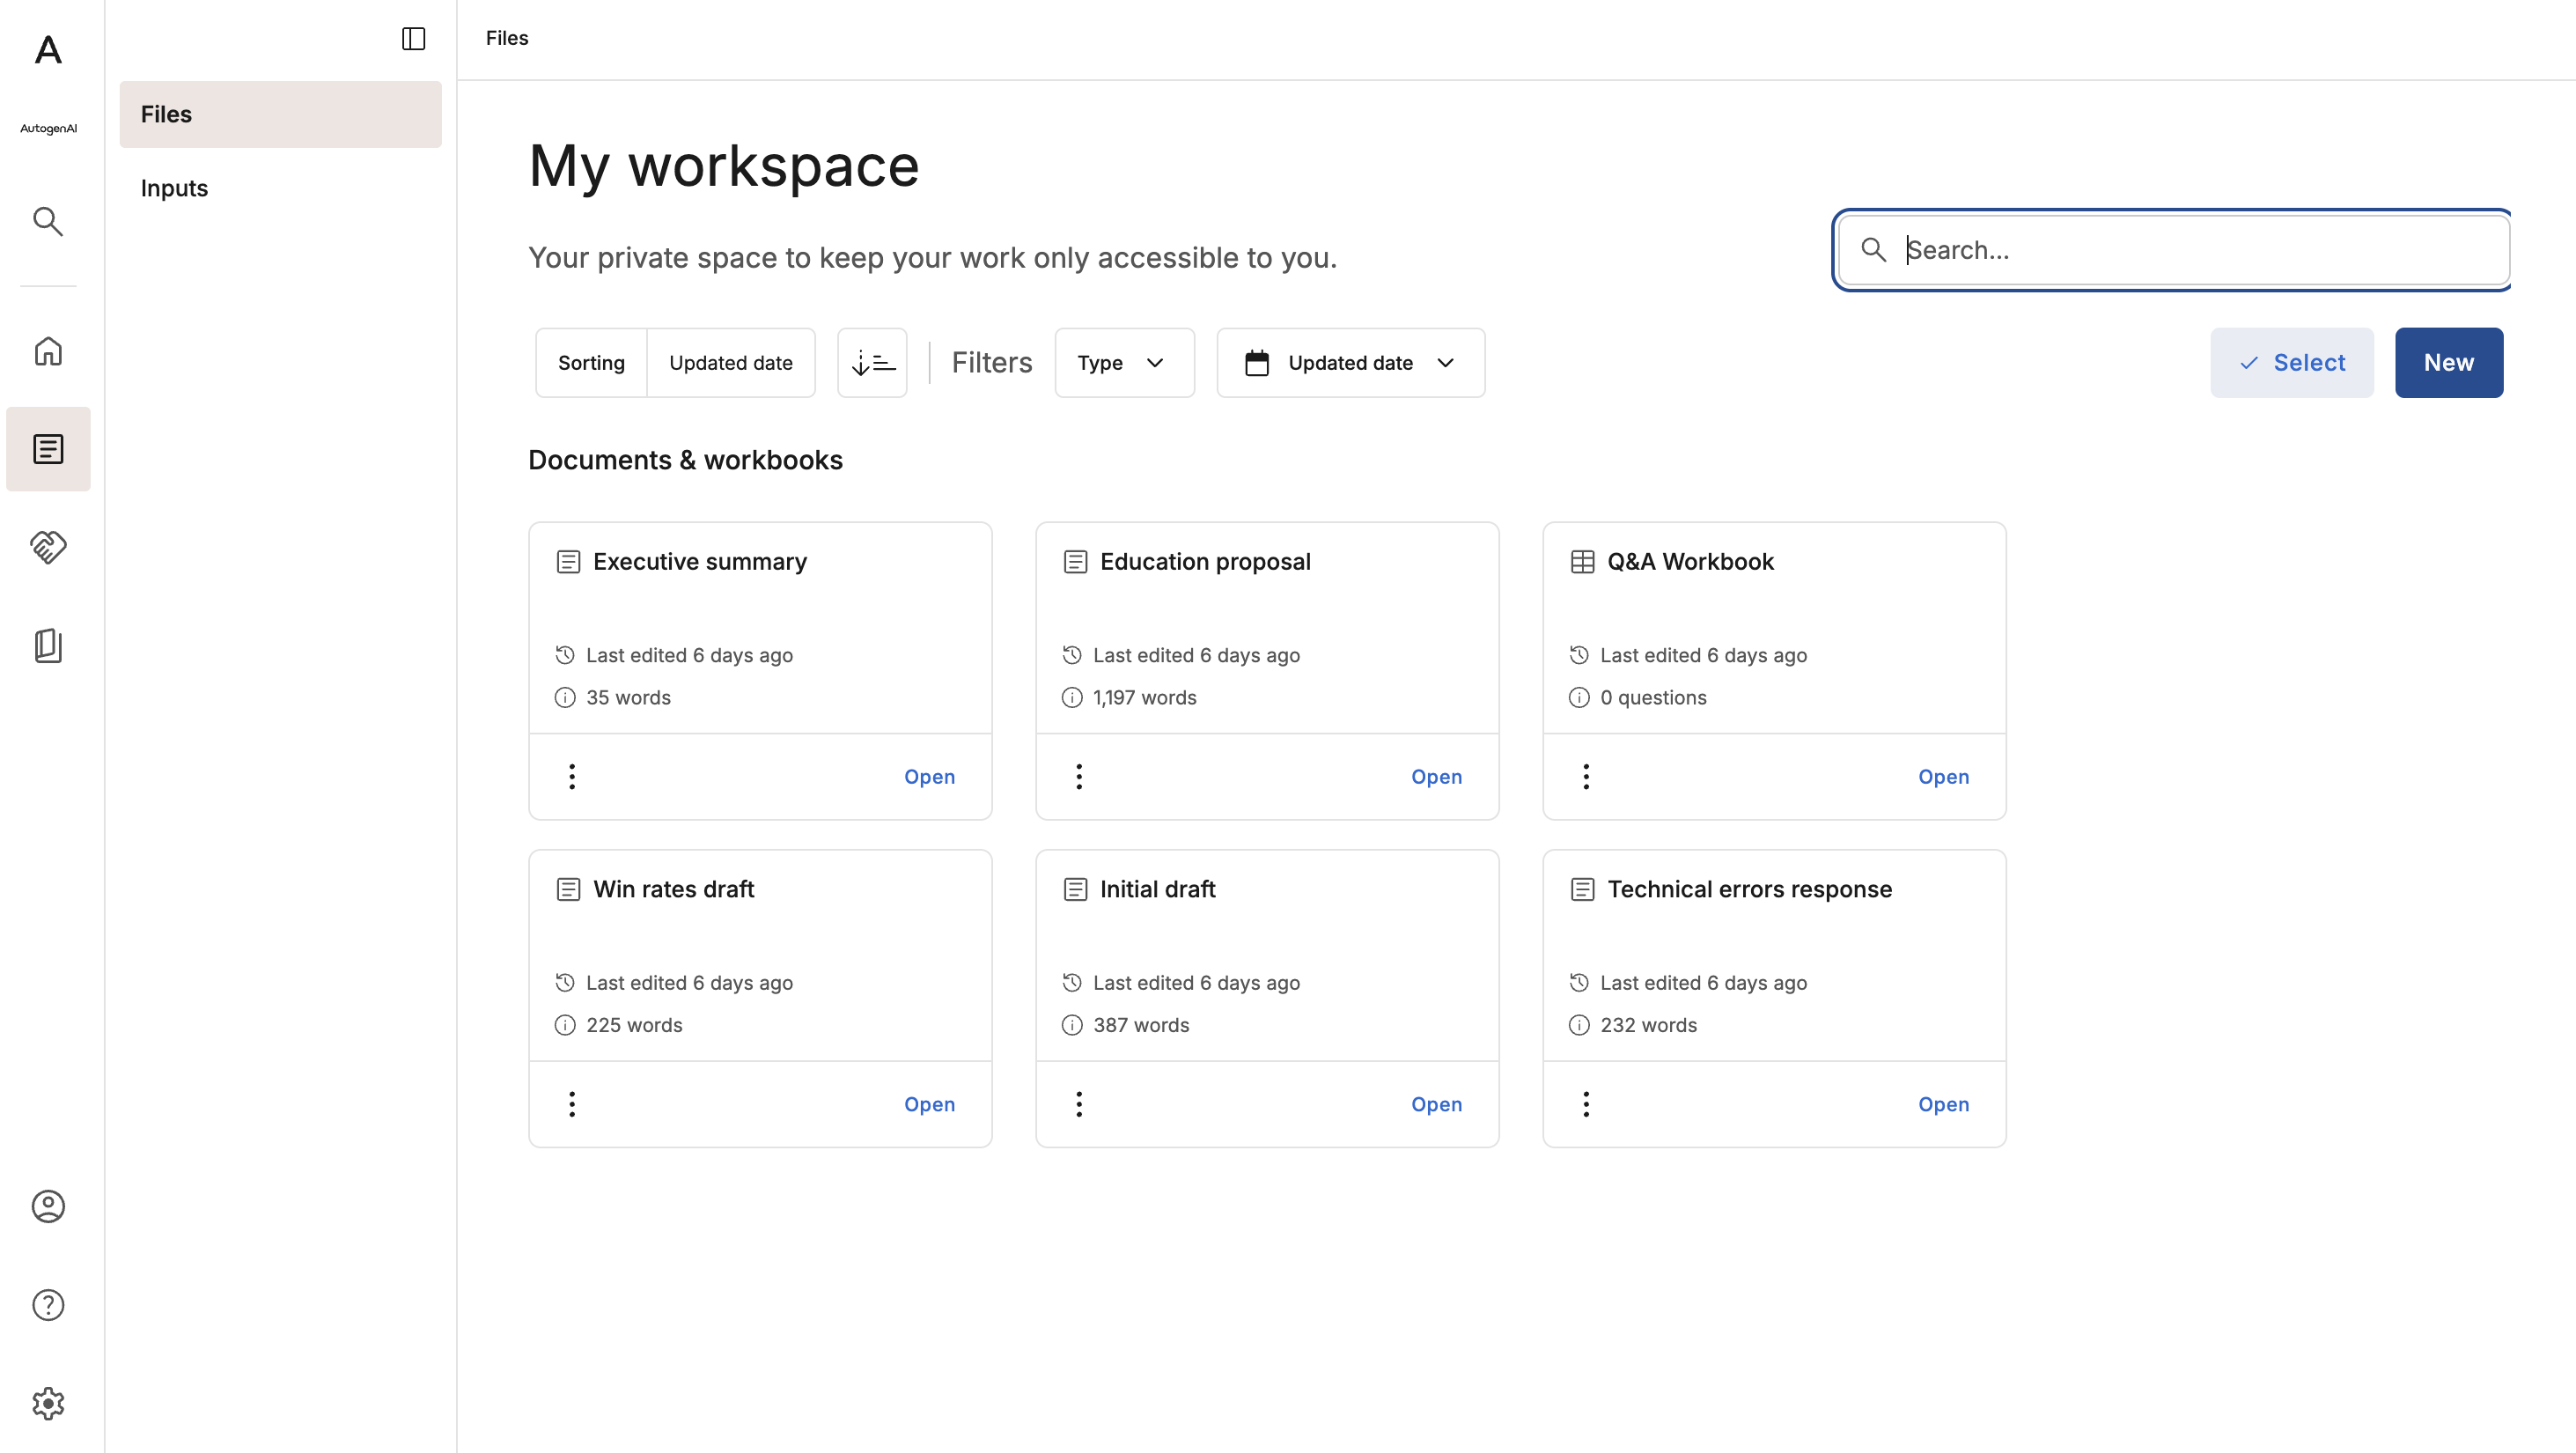This screenshot has height=1453, width=2576.
Task: Click the Executive summary card title
Action: click(x=700, y=562)
